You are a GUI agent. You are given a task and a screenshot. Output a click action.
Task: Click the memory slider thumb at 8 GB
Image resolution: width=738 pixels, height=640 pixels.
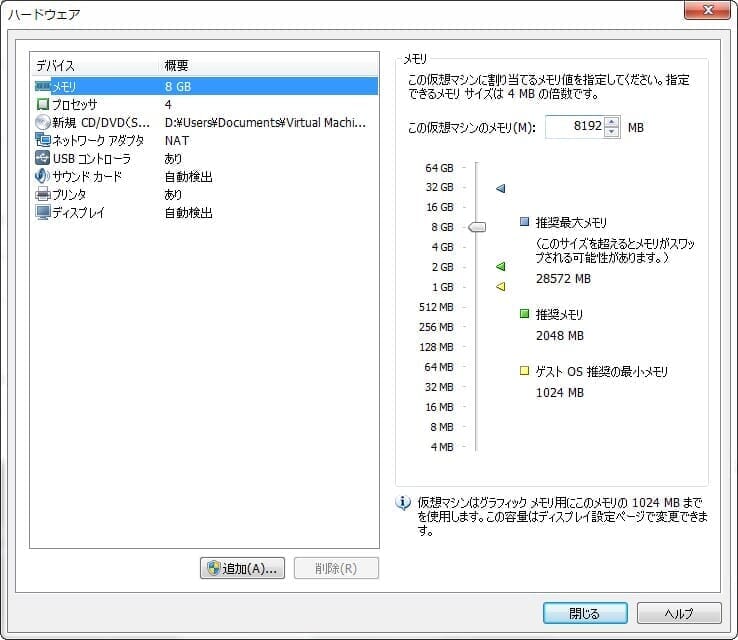tap(477, 227)
